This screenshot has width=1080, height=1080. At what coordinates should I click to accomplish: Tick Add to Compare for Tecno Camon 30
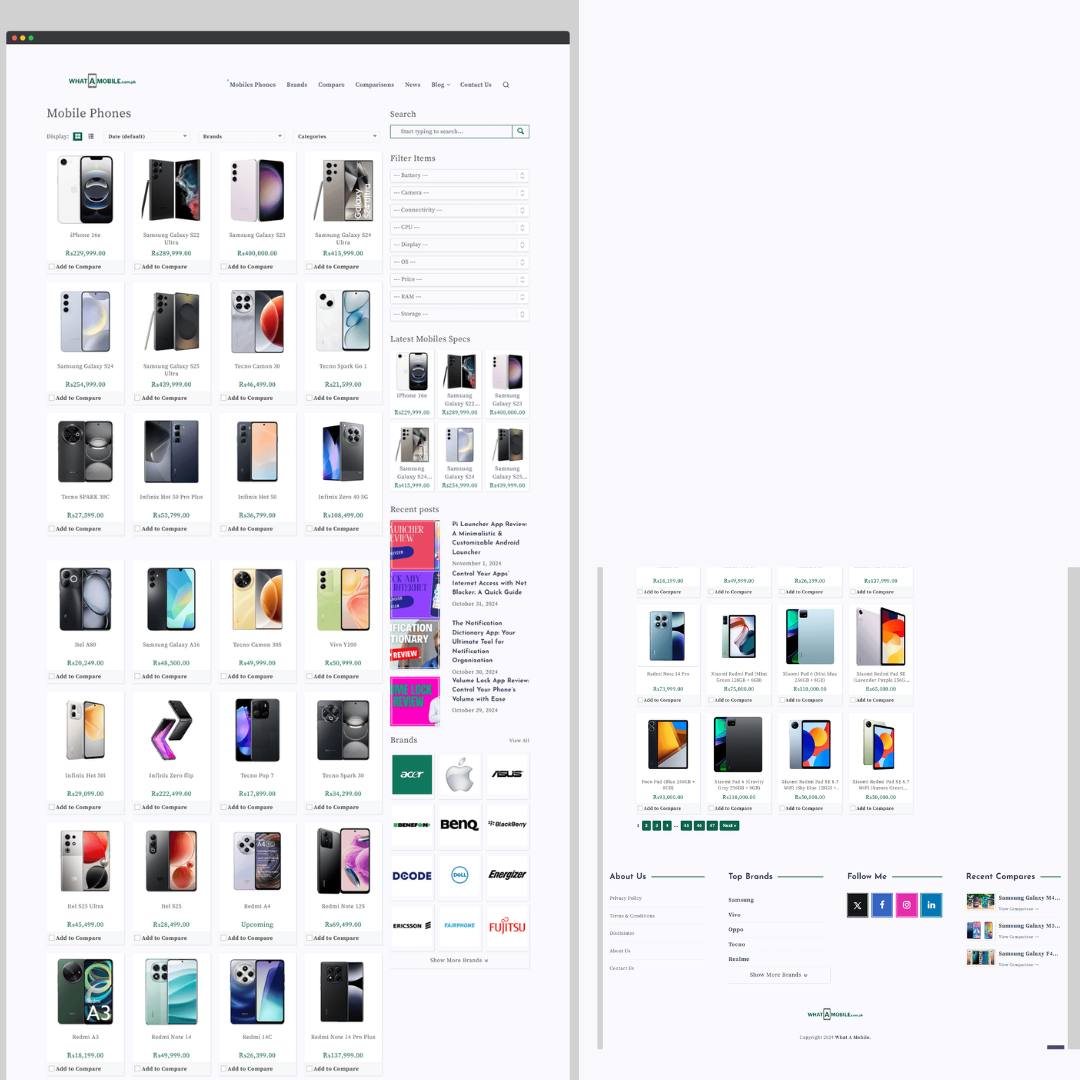click(x=224, y=398)
